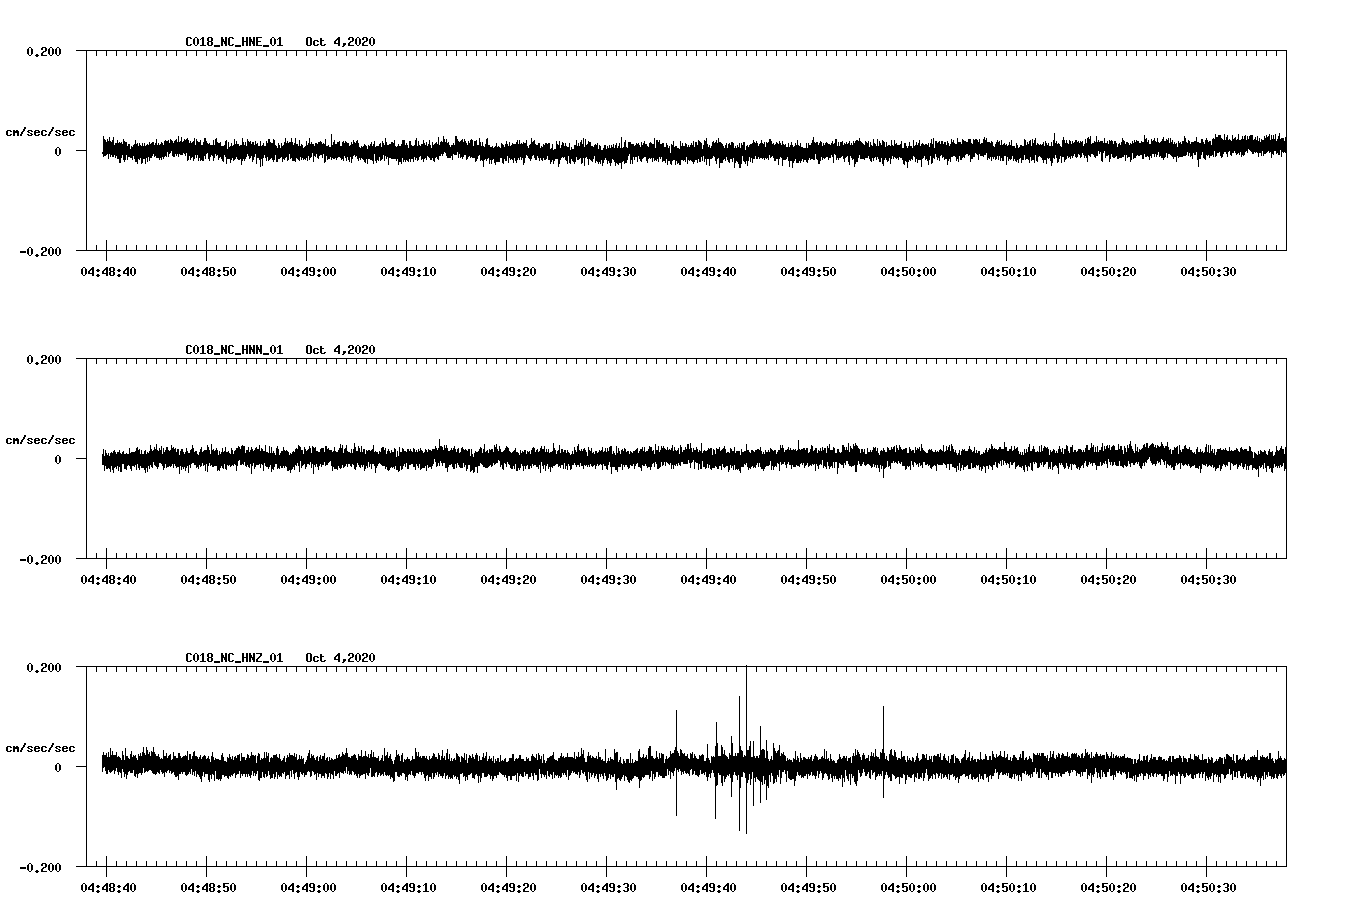Click the cm/sec/sec label on the bottom plot
The height and width of the screenshot is (924, 1358).
[x=40, y=746]
